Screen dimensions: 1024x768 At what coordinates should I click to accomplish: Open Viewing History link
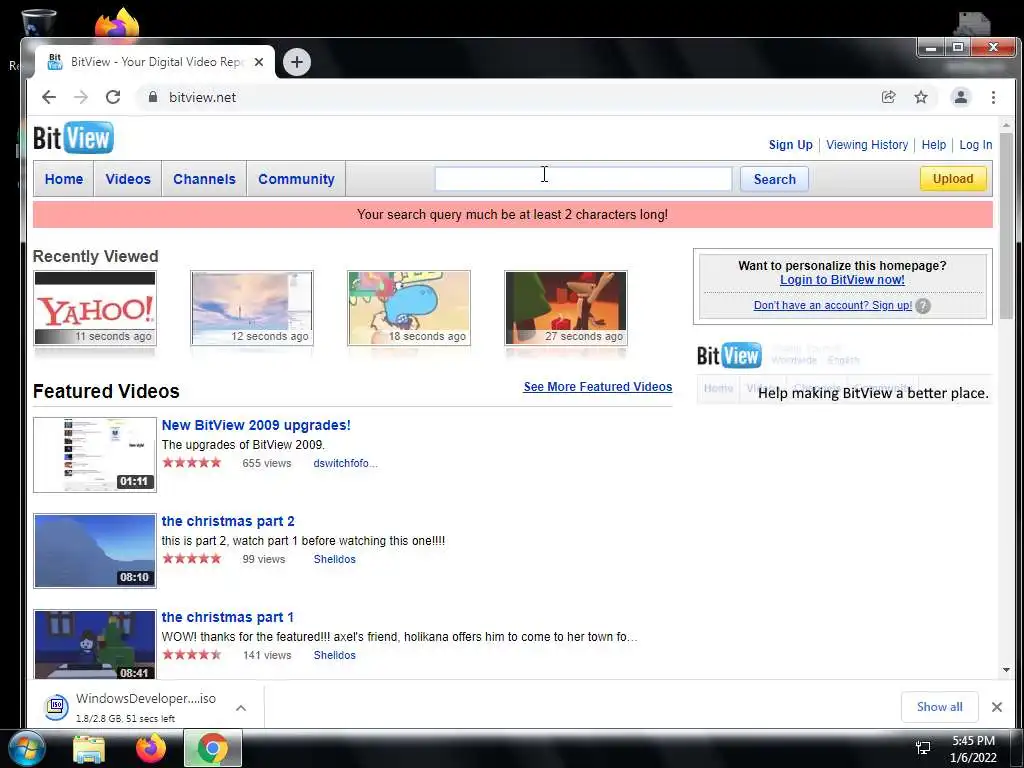click(x=867, y=145)
